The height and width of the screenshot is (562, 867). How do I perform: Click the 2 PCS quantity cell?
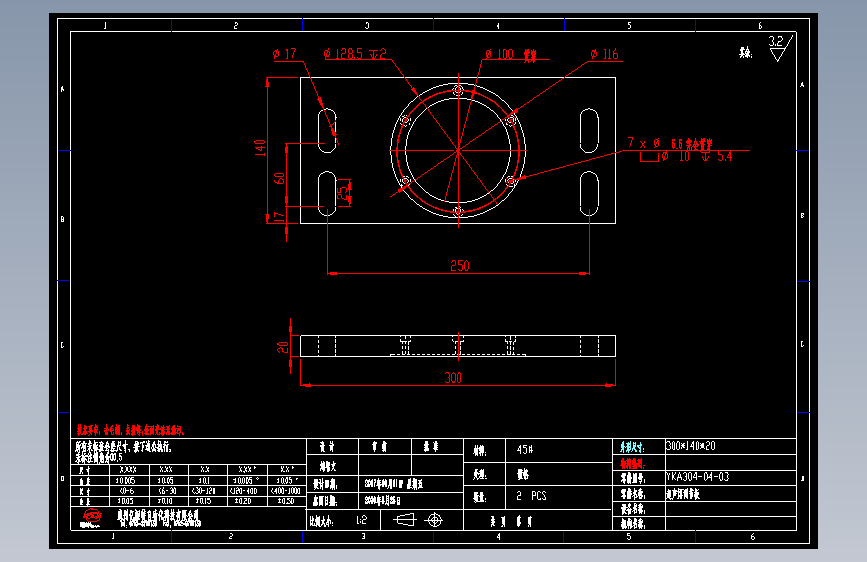pyautogui.click(x=559, y=496)
